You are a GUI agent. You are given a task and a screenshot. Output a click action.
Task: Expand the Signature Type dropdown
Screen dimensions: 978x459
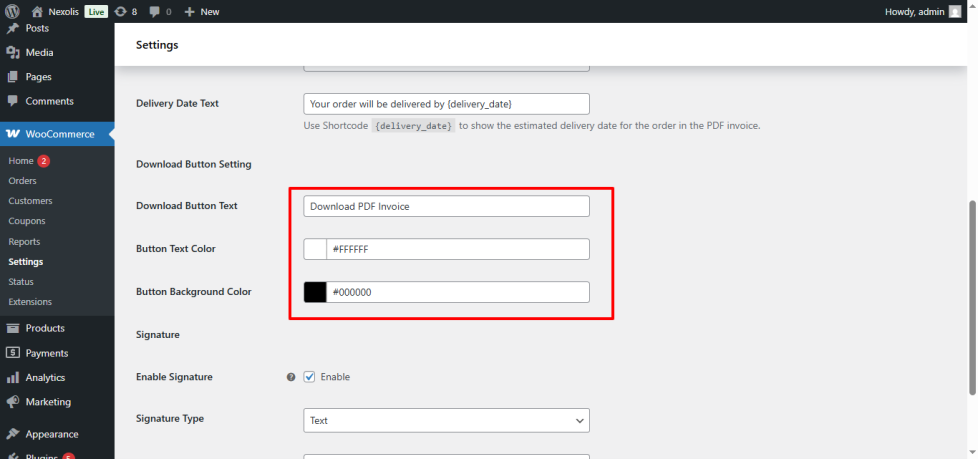coord(446,421)
